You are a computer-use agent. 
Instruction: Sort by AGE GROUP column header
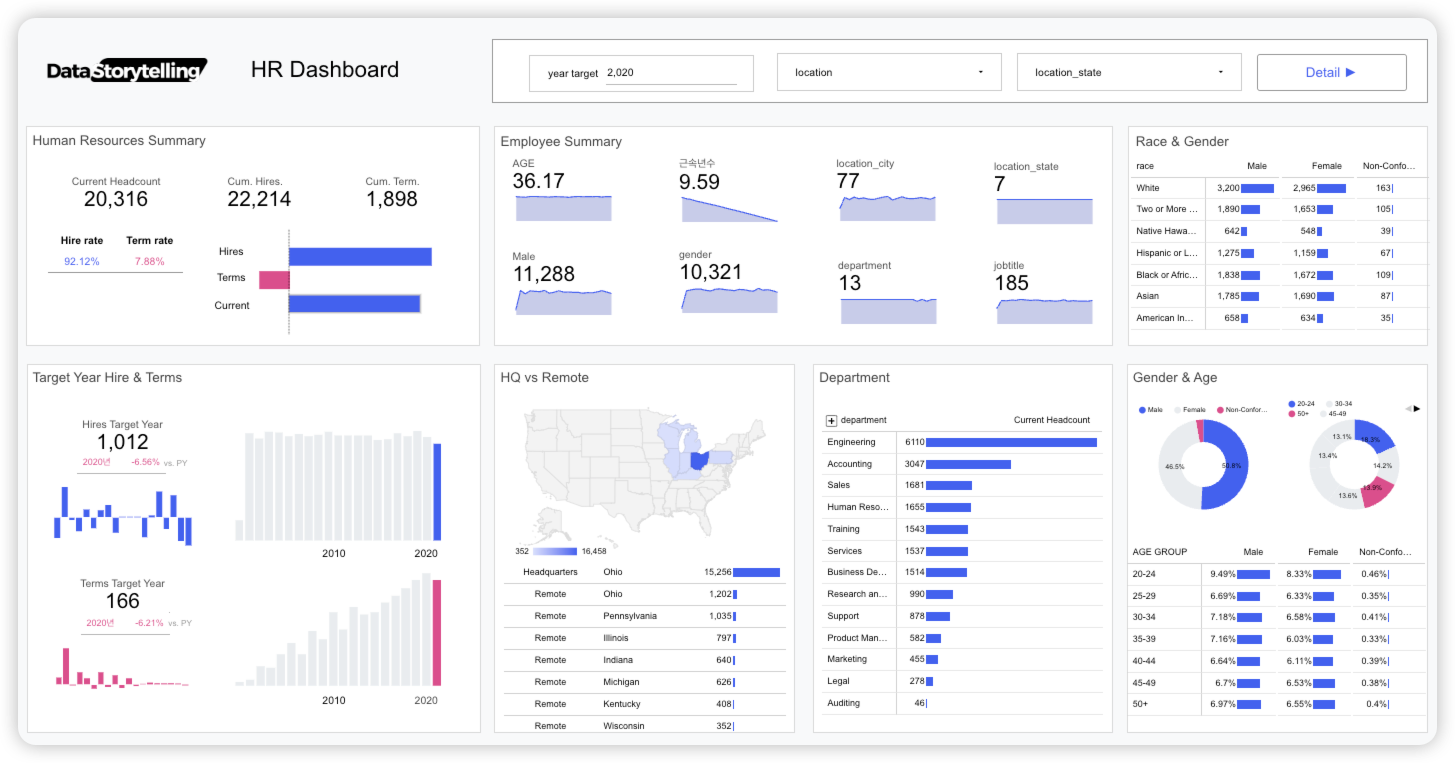pyautogui.click(x=1160, y=552)
